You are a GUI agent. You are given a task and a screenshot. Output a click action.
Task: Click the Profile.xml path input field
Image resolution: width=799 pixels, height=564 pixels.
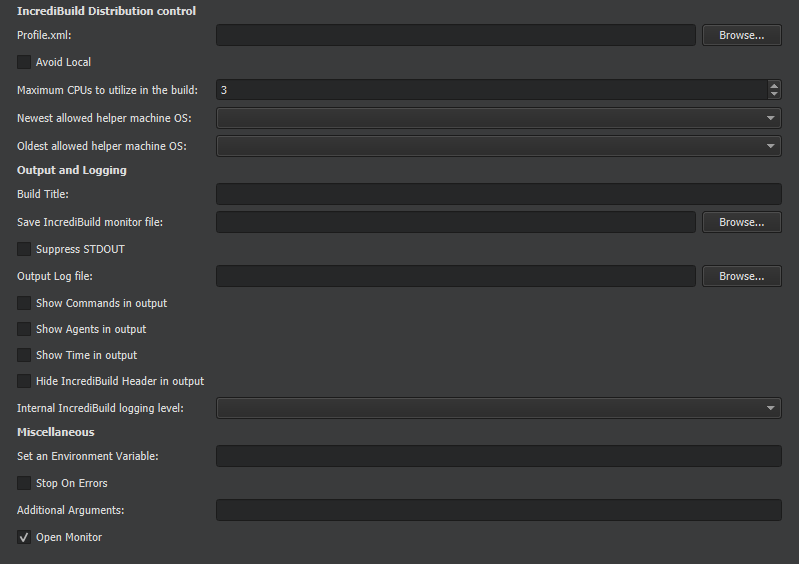pyautogui.click(x=455, y=35)
